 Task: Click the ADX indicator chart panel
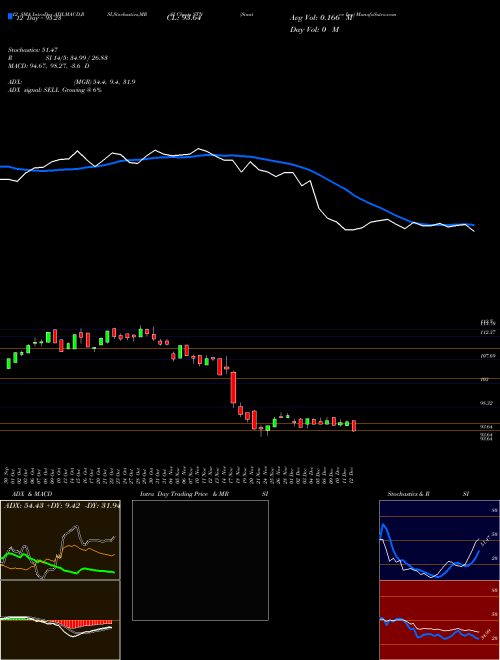(x=60, y=540)
